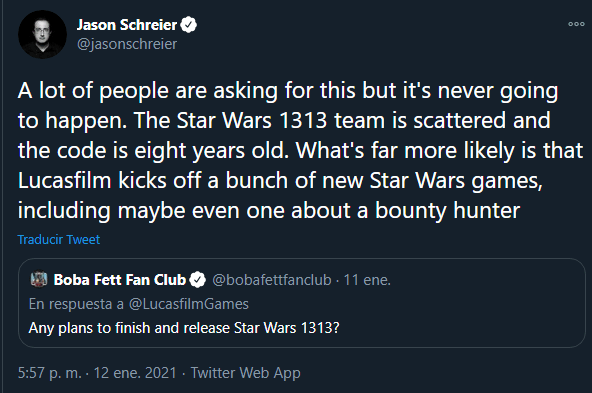Click the date 12 ene. 2021

[135, 373]
